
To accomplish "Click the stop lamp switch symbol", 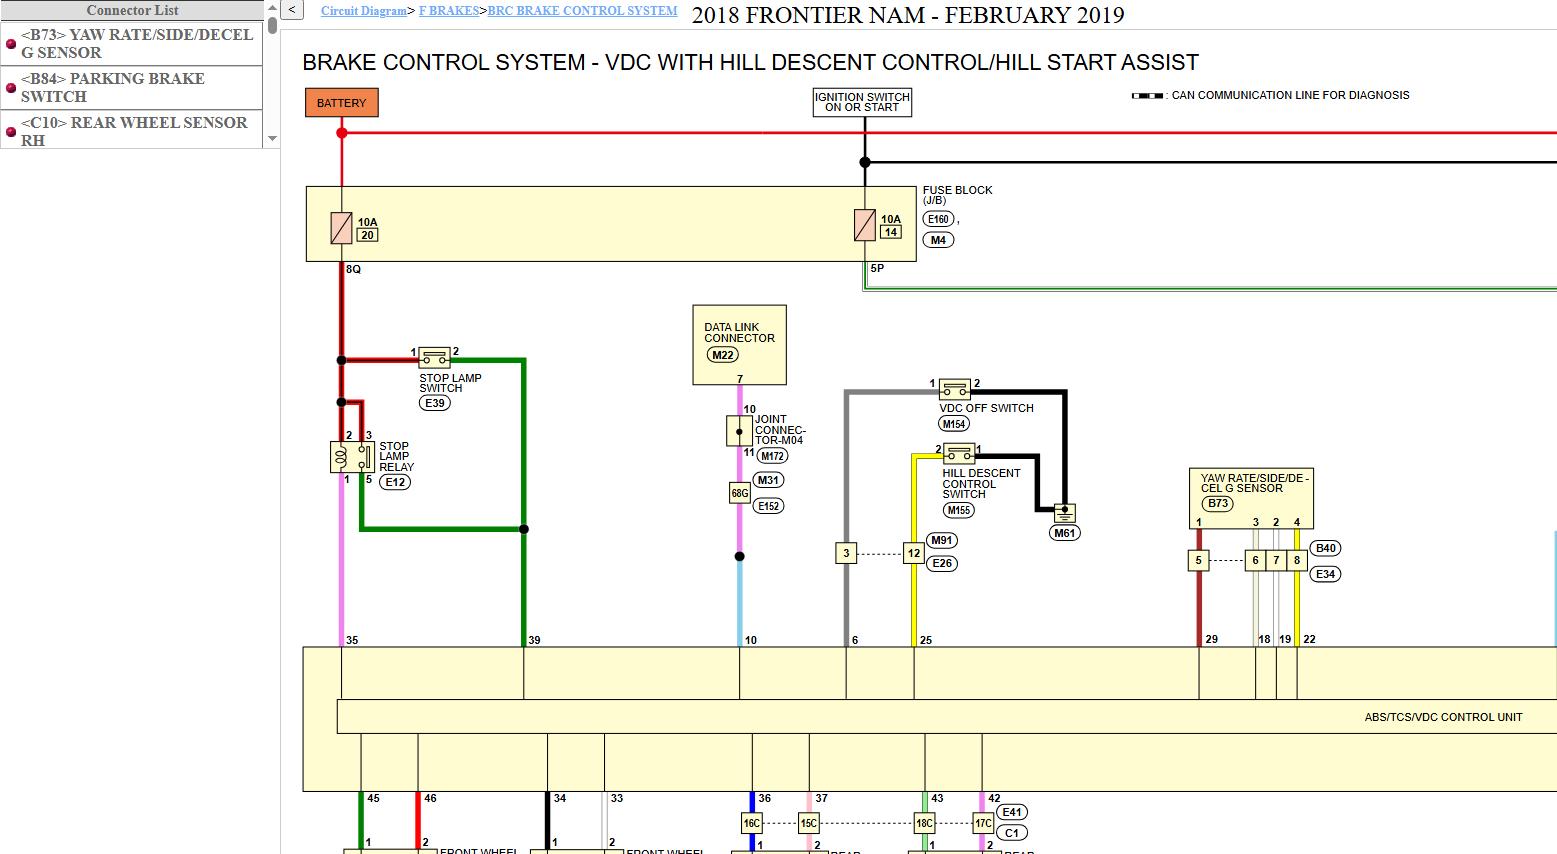I will (434, 357).
